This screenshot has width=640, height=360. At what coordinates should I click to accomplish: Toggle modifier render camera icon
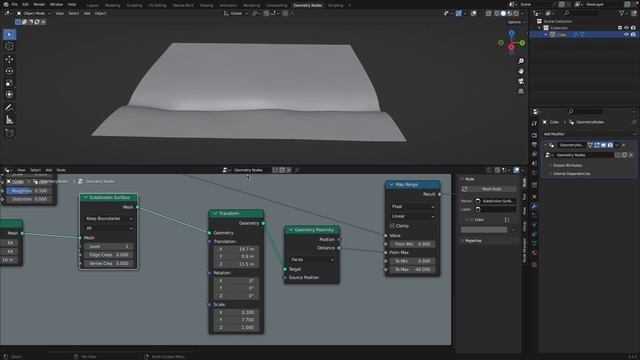(610, 145)
